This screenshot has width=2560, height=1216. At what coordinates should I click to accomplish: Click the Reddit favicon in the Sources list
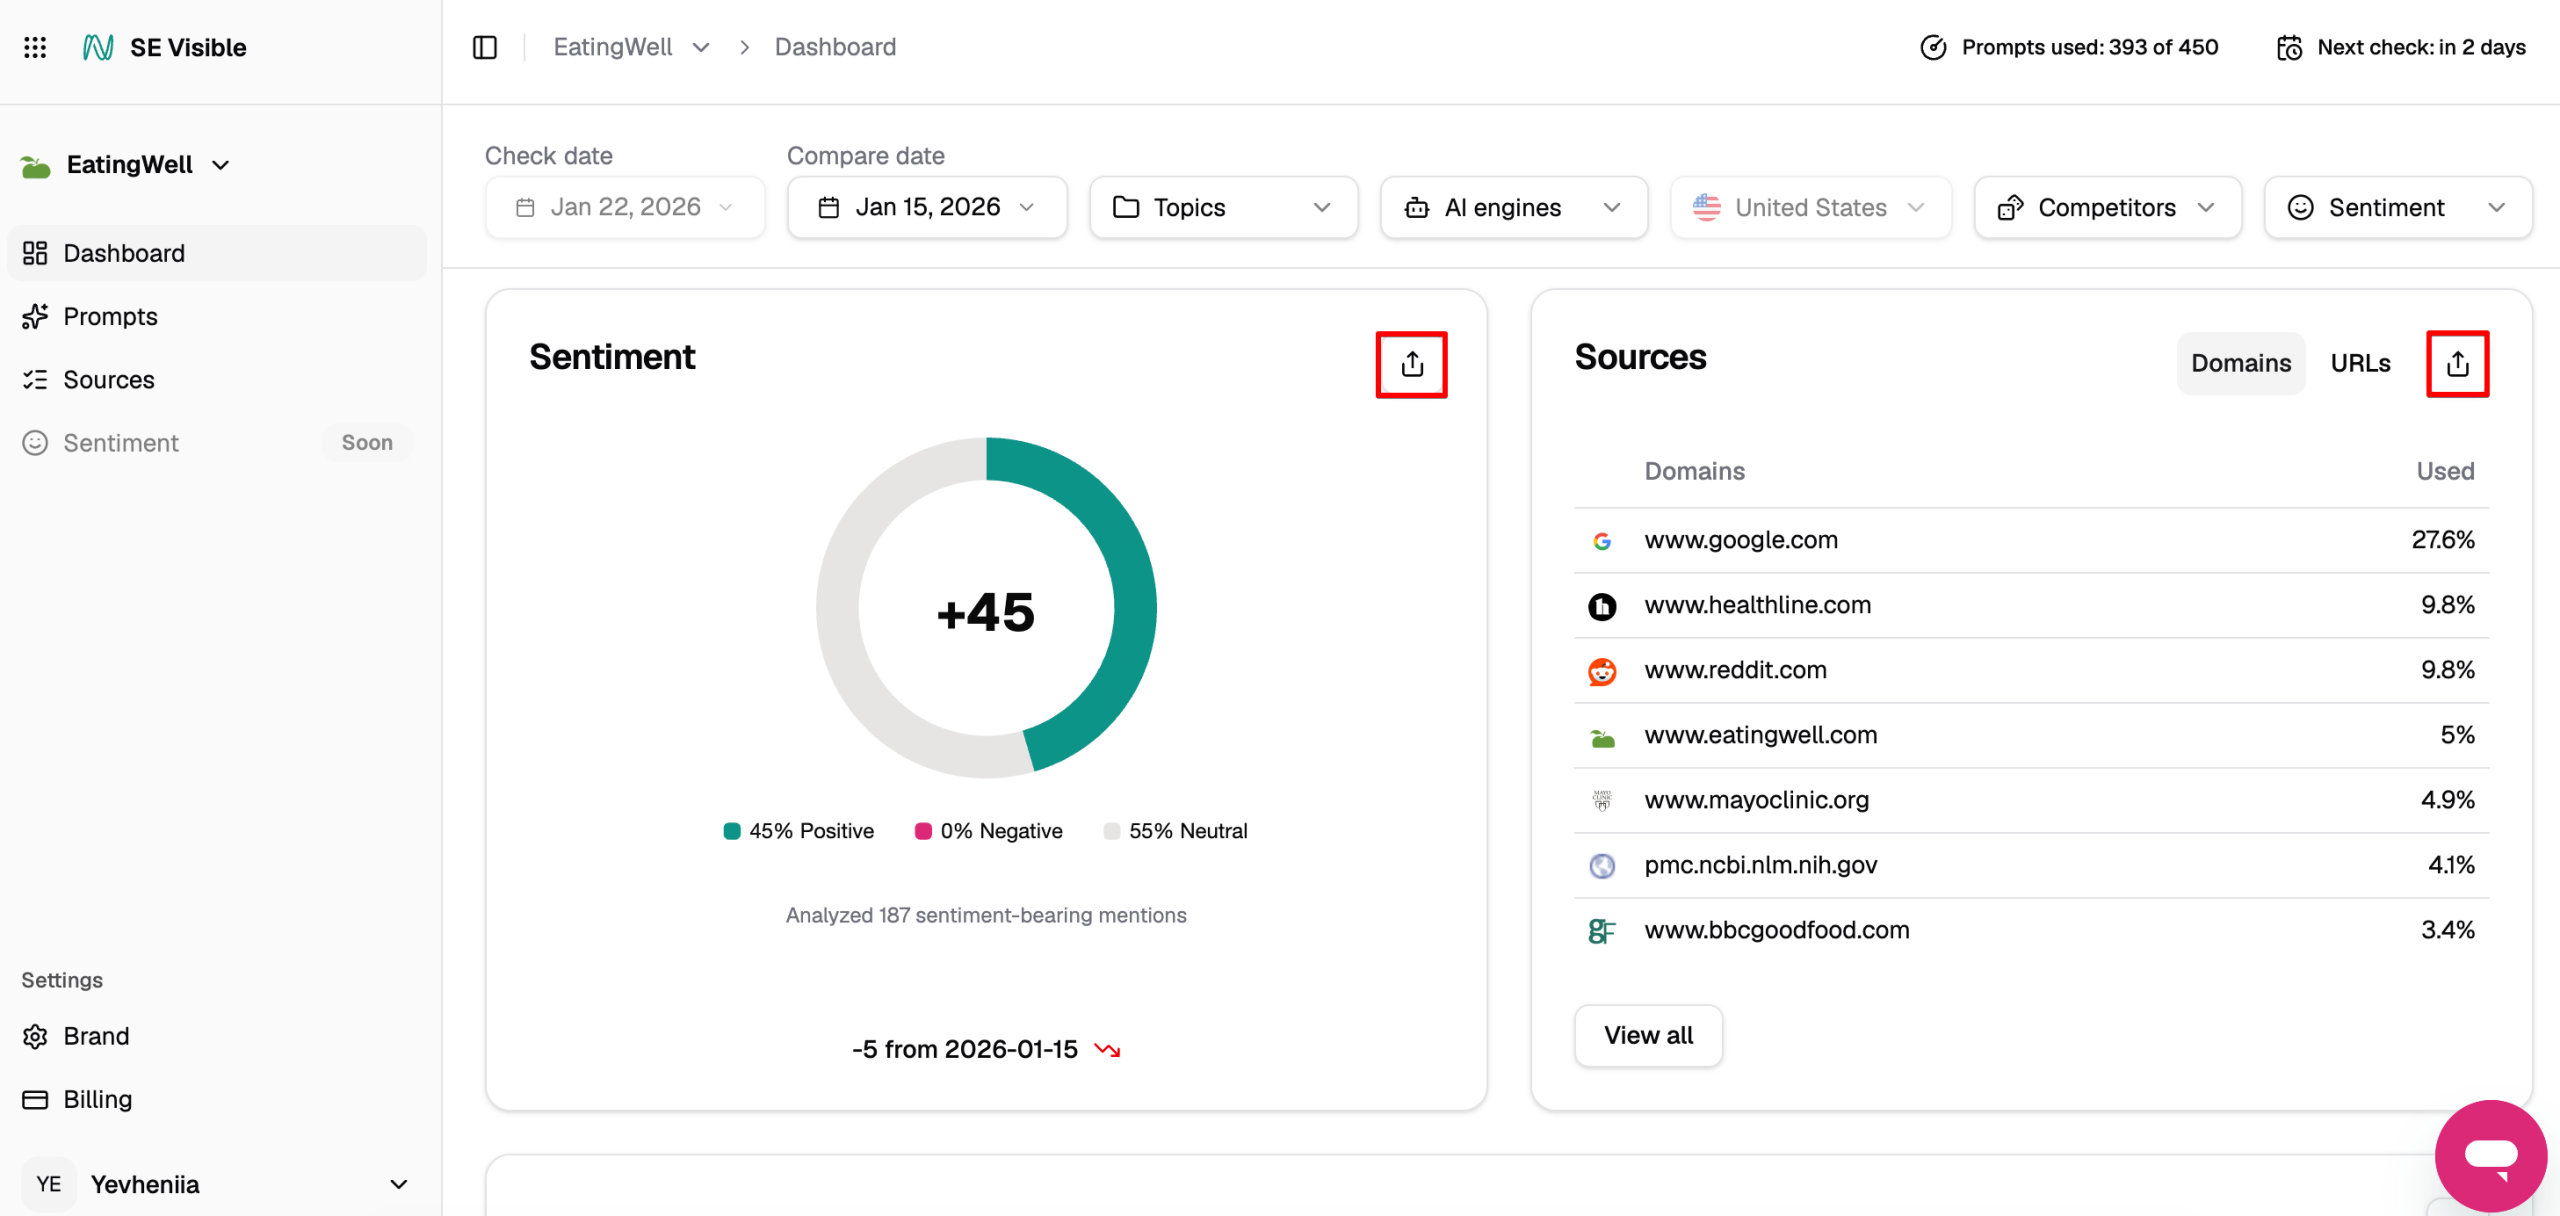[x=1602, y=671]
